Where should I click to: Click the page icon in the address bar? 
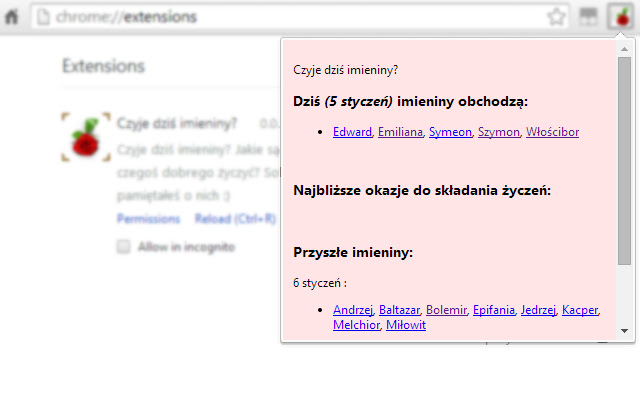tap(43, 17)
